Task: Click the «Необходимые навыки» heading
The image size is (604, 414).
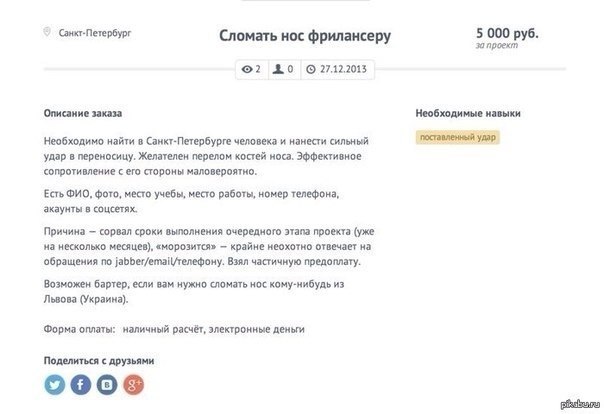Action: pyautogui.click(x=468, y=113)
